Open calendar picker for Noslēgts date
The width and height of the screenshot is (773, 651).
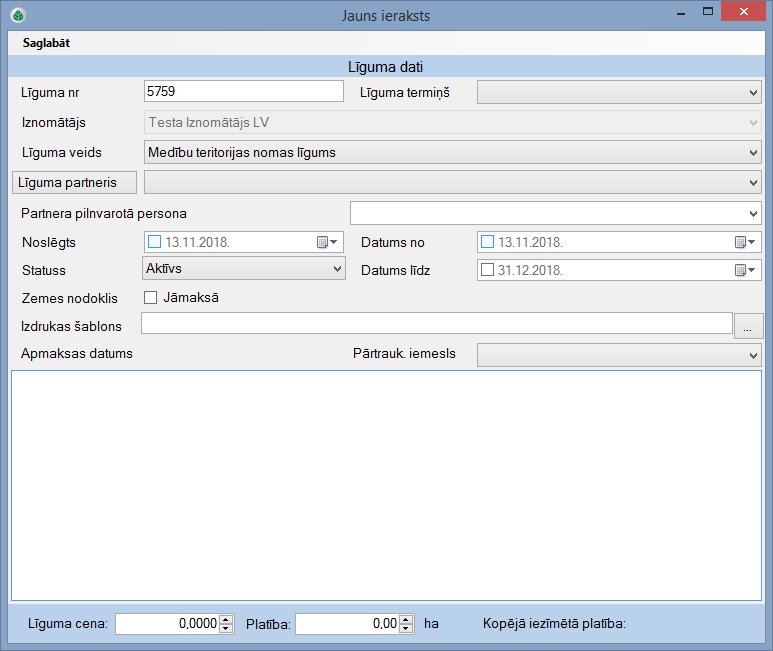(x=327, y=242)
